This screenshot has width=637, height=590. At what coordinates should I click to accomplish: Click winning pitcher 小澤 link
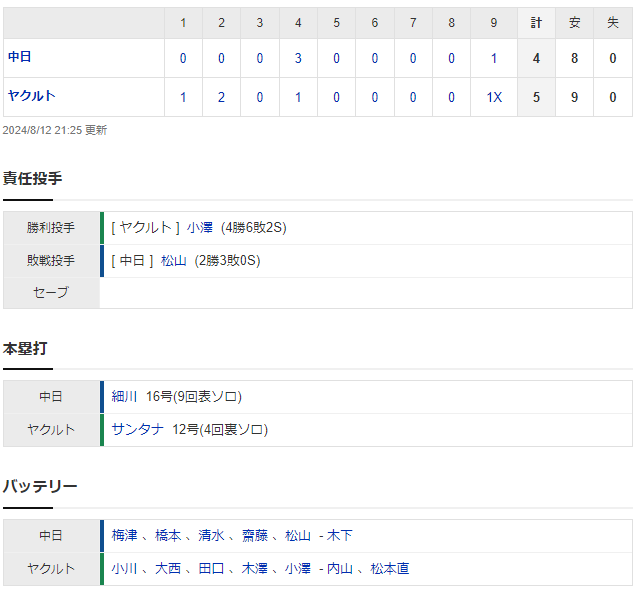(x=199, y=228)
